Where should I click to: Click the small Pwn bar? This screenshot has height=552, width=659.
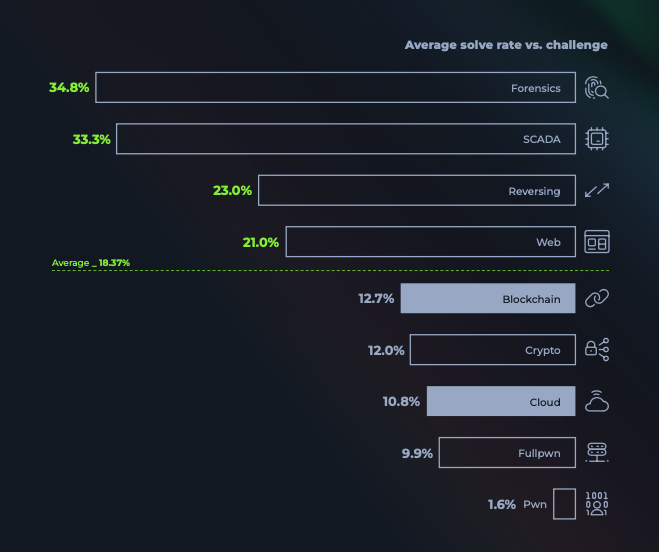coord(565,504)
